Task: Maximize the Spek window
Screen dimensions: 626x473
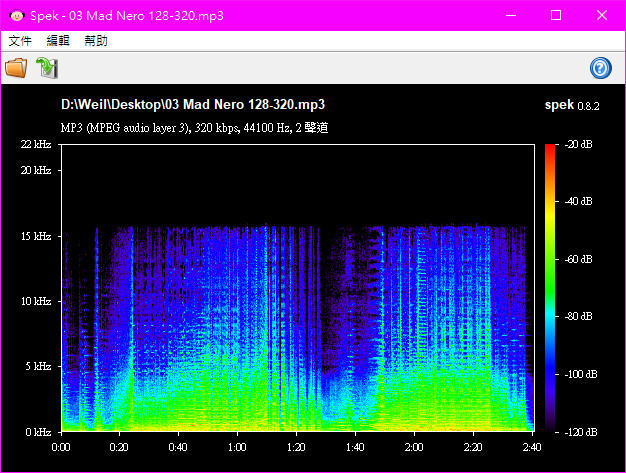Action: pyautogui.click(x=556, y=15)
